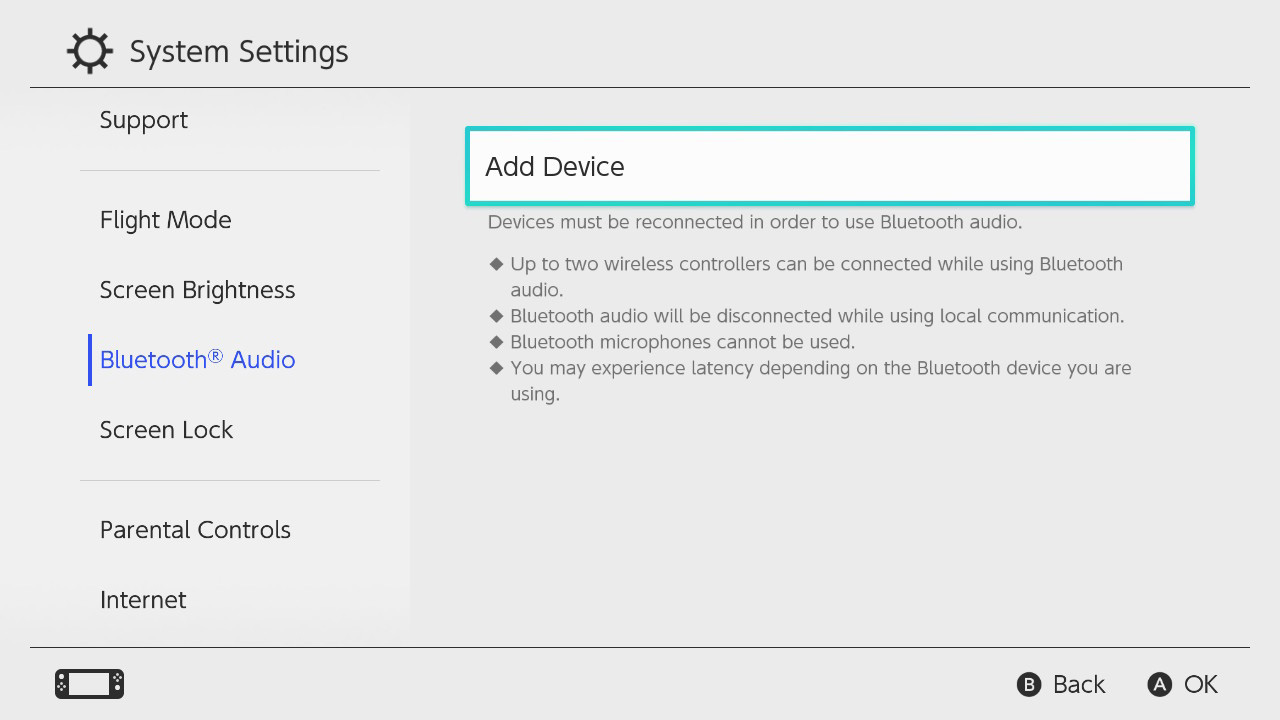Go to the Support section
The image size is (1280, 720).
click(x=143, y=119)
